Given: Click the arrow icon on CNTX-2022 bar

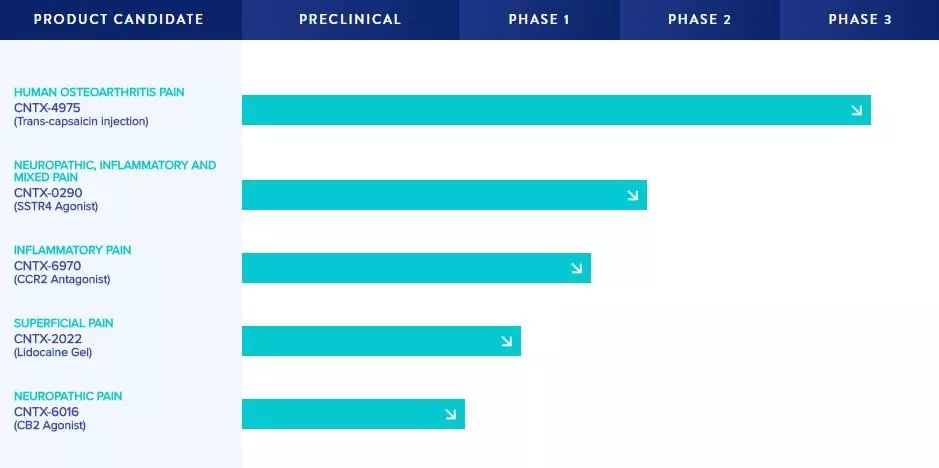Looking at the screenshot, I should click(x=506, y=341).
